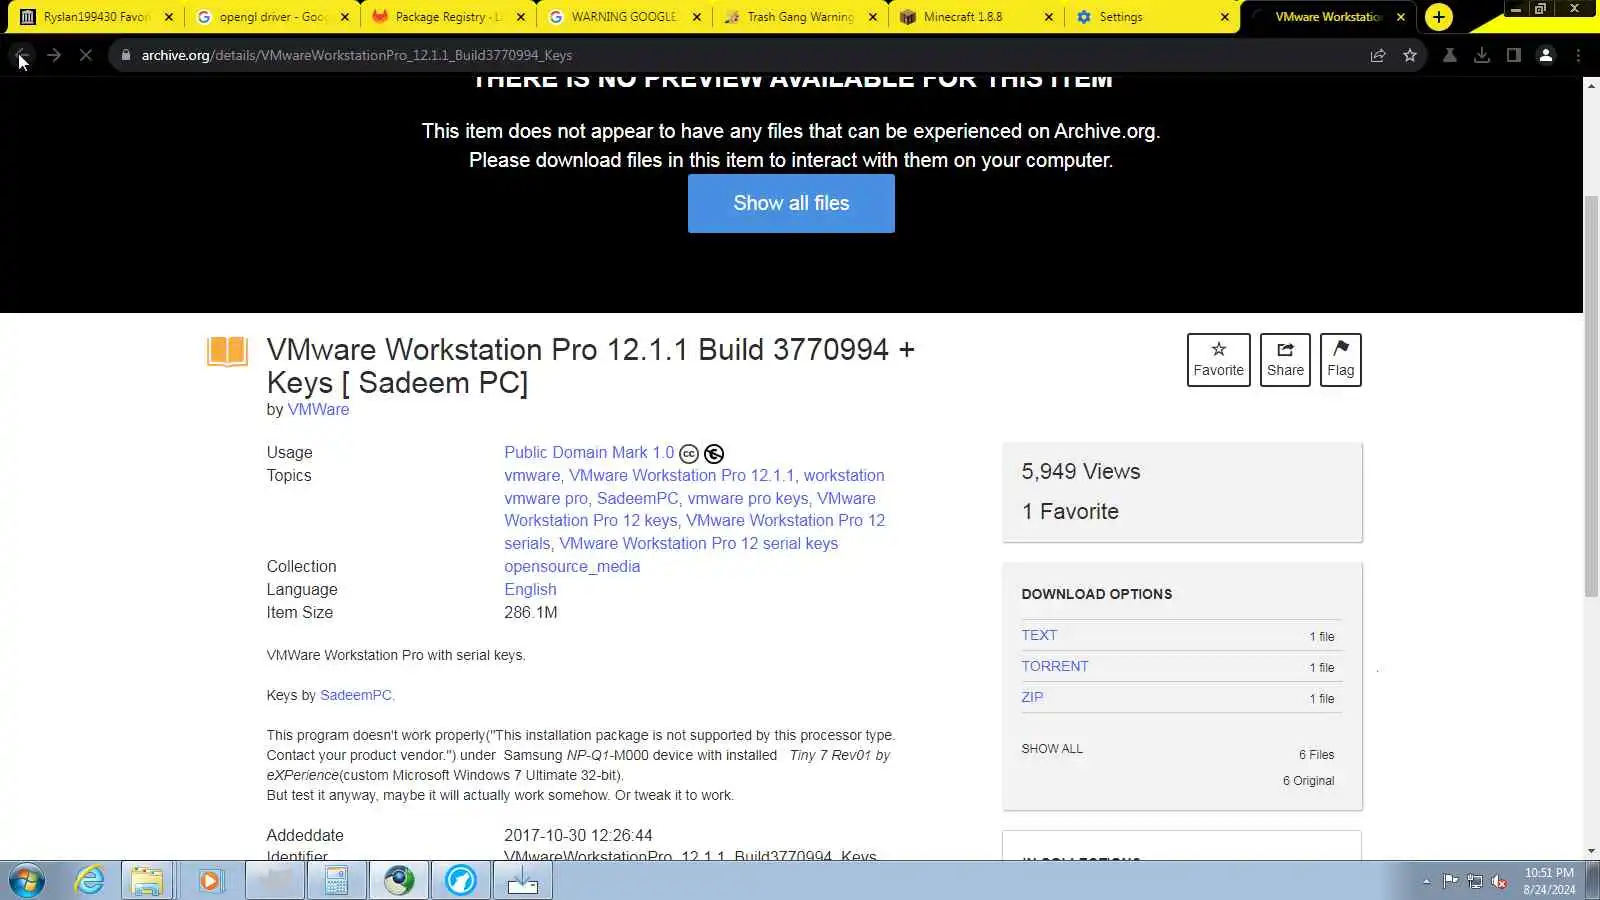
Task: Click the round blue bird taskbar icon
Action: pyautogui.click(x=461, y=881)
